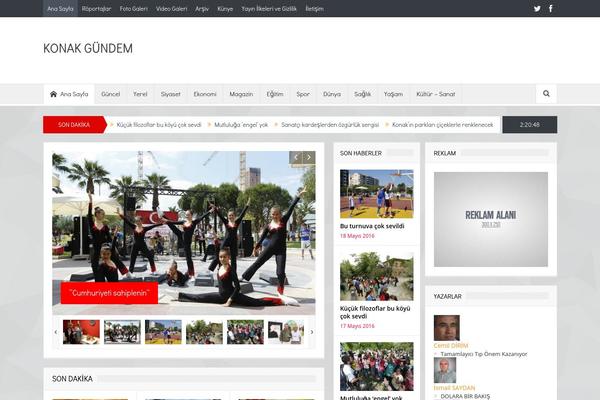Click the date 17 Mayıs 2016
The image size is (600, 400).
tap(357, 326)
